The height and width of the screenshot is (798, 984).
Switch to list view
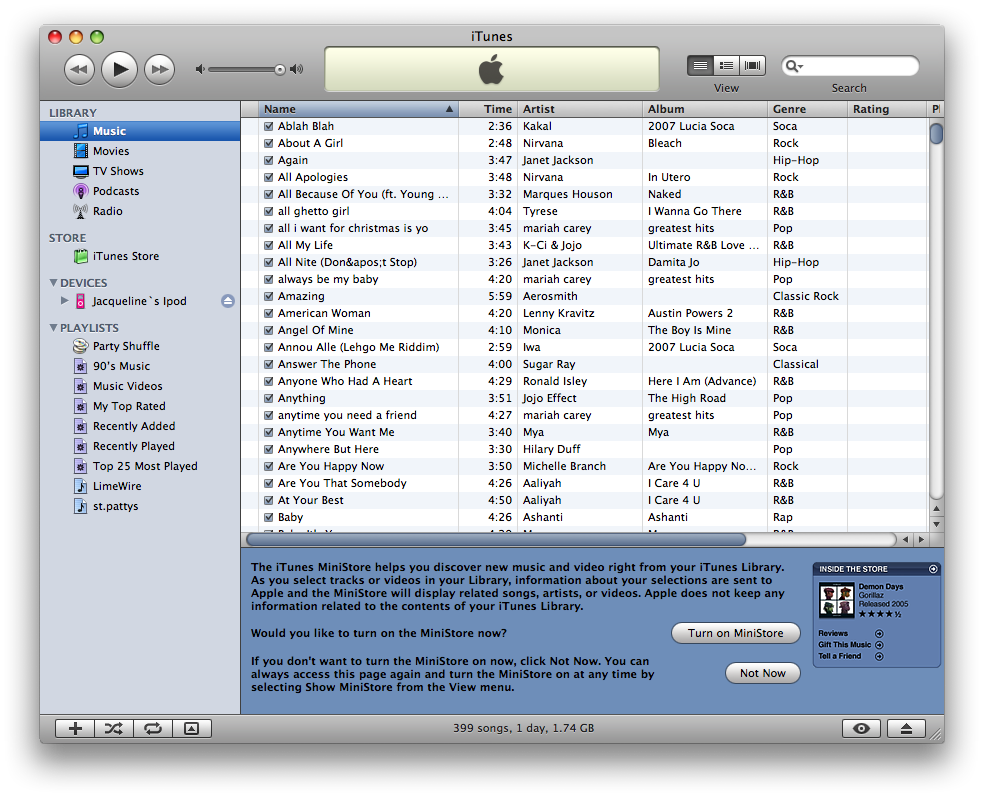[700, 65]
